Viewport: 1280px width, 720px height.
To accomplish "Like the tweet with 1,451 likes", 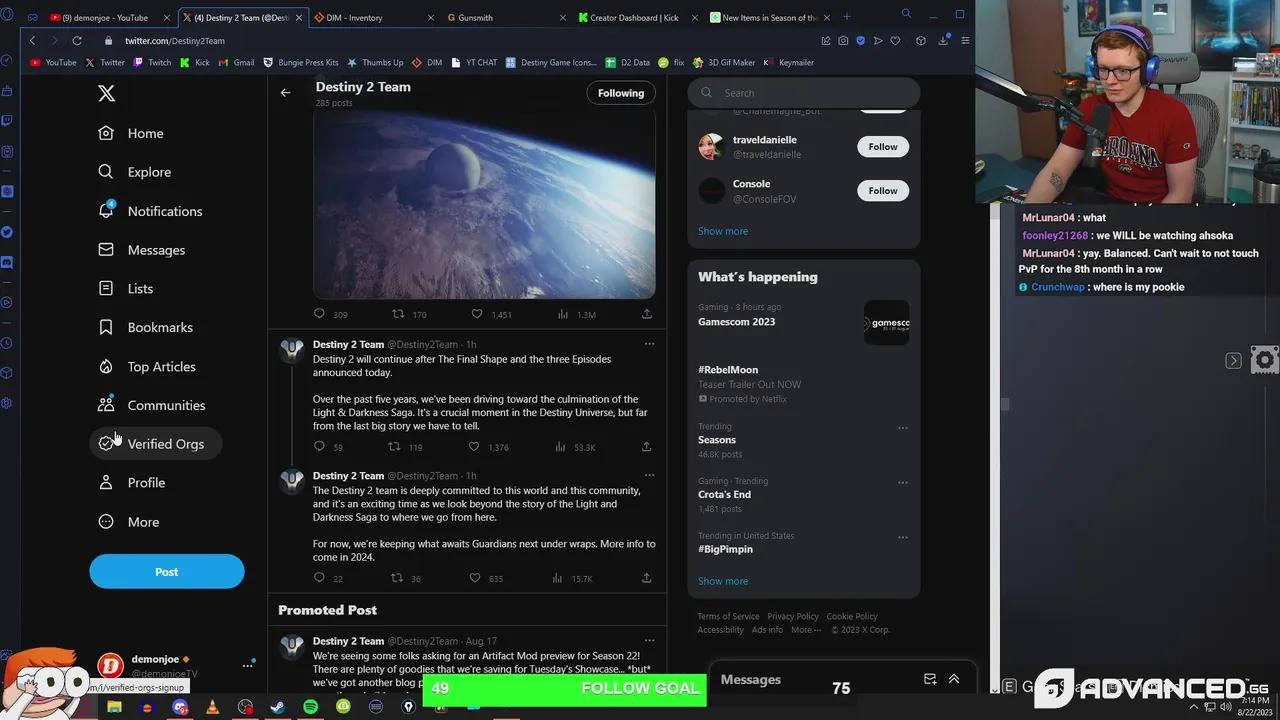I will [x=477, y=314].
